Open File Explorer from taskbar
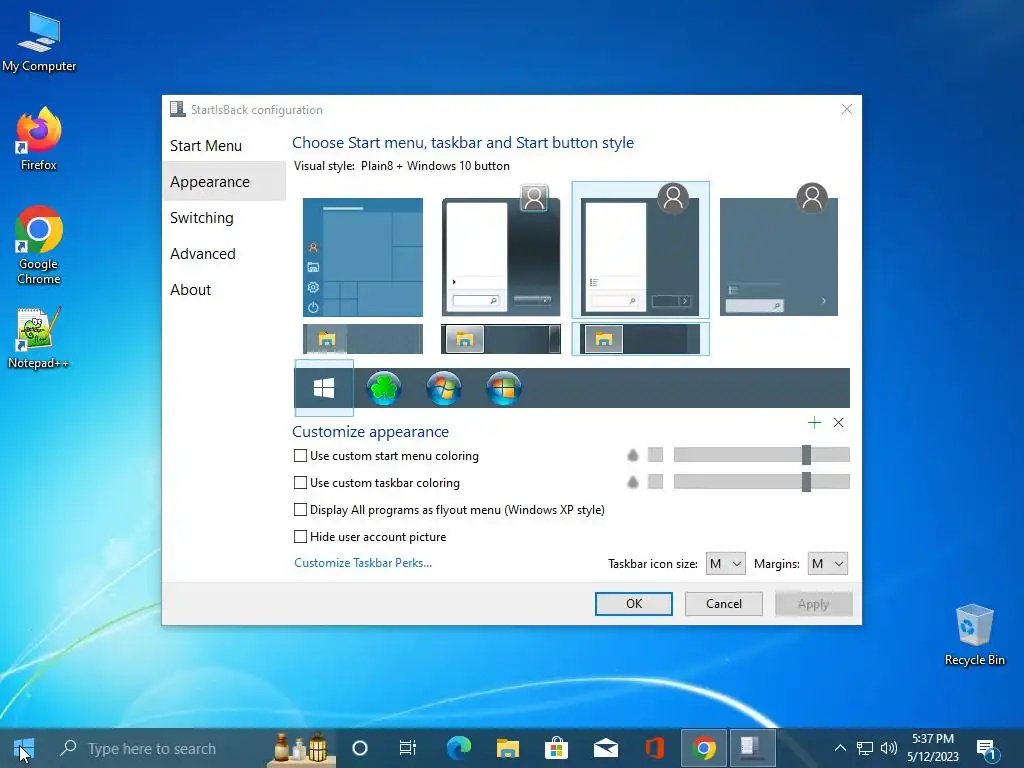The image size is (1024, 768). pyautogui.click(x=507, y=748)
